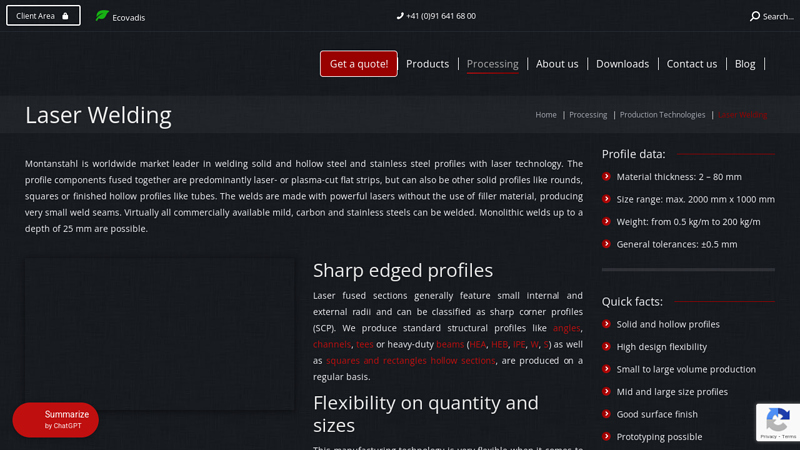Navigate to Contact us
This screenshot has height=450, width=800.
(691, 64)
